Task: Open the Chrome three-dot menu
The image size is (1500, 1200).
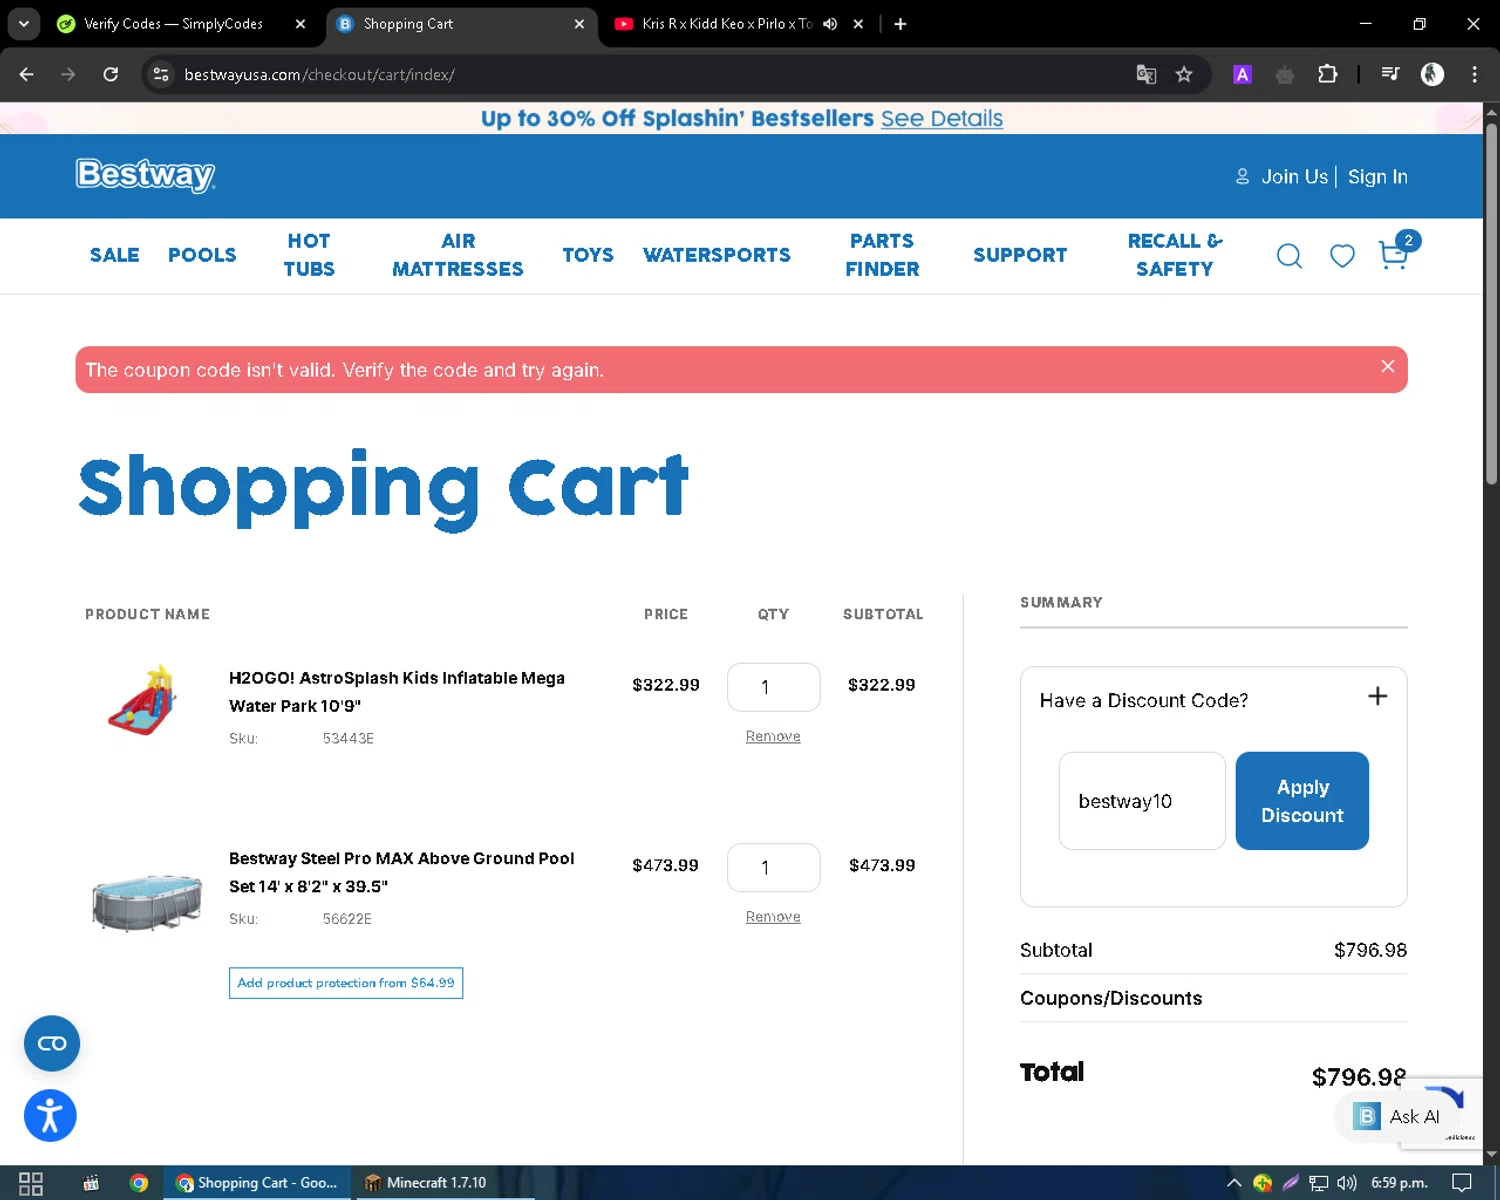Action: tap(1474, 75)
